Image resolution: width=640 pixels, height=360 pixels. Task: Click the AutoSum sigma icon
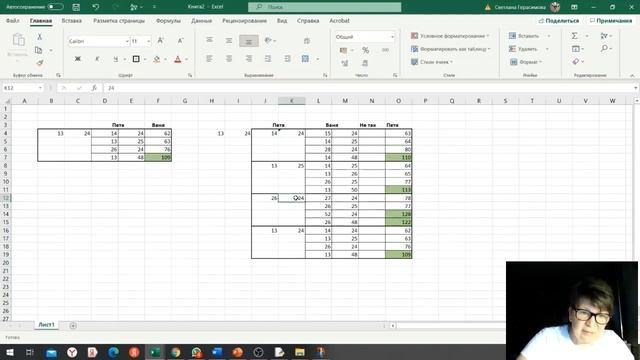[x=575, y=36]
